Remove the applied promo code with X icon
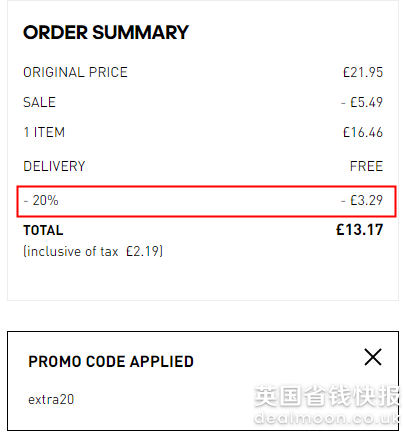 coord(373,357)
